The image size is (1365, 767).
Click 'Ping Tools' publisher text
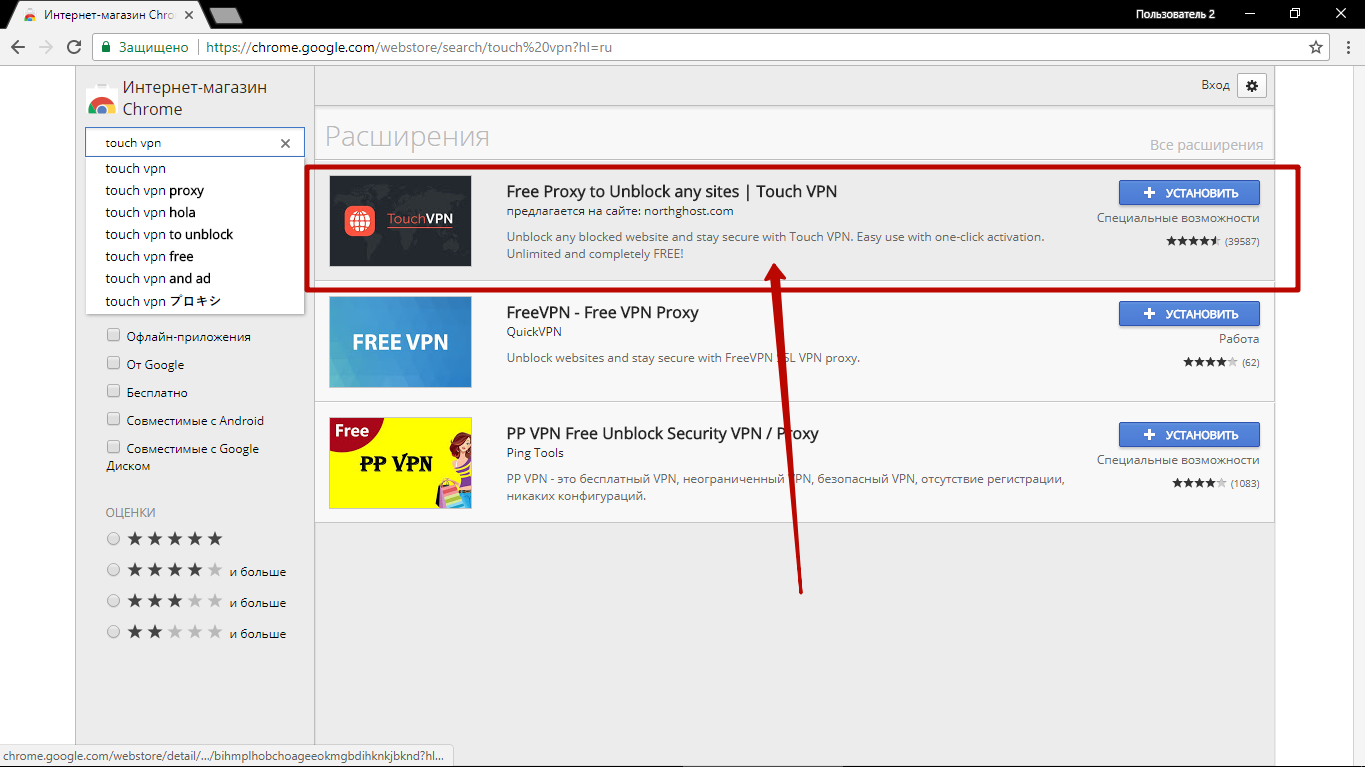535,453
